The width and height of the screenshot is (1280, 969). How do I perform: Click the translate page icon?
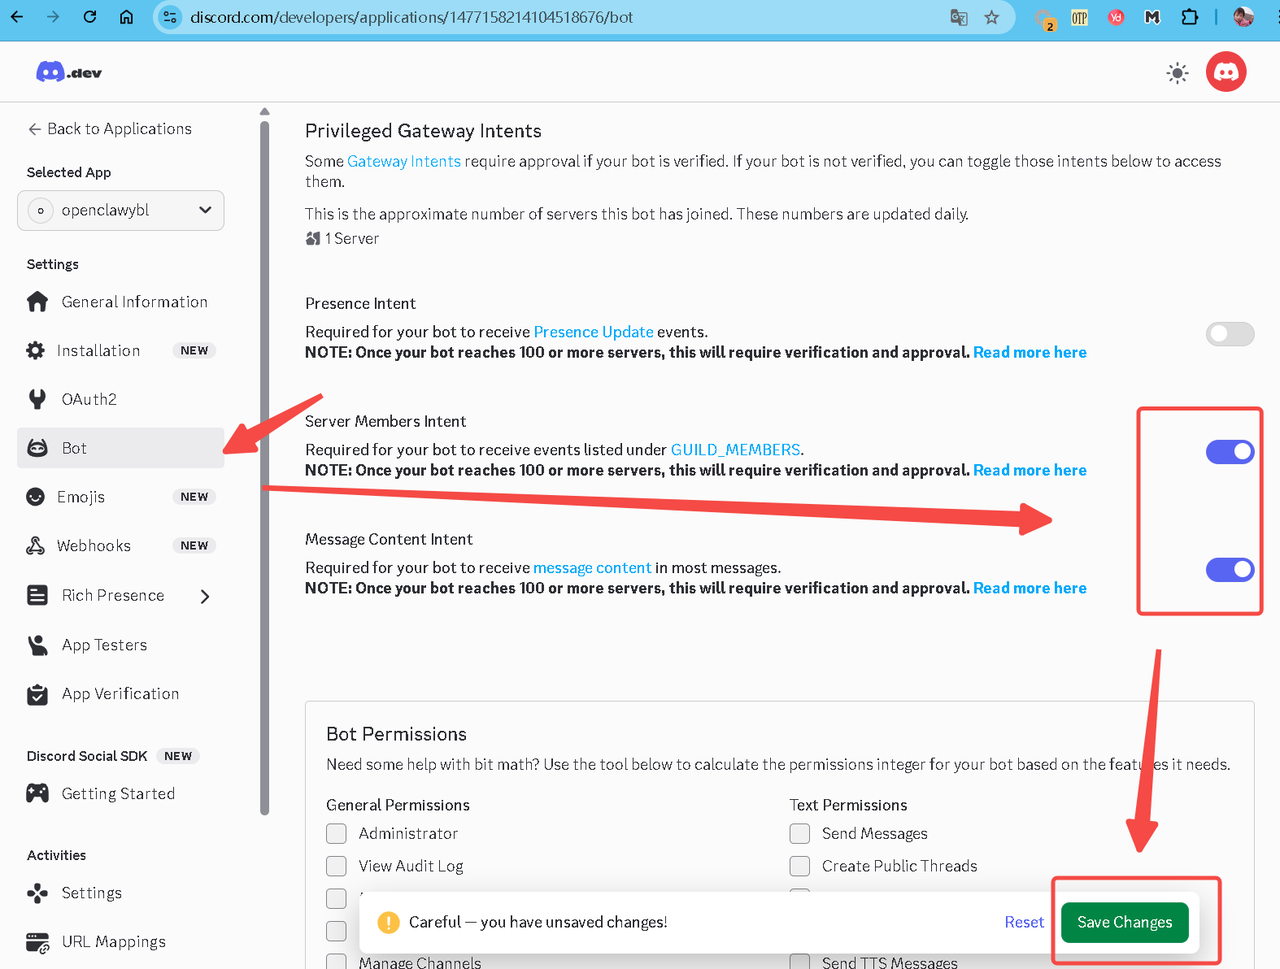coord(959,17)
